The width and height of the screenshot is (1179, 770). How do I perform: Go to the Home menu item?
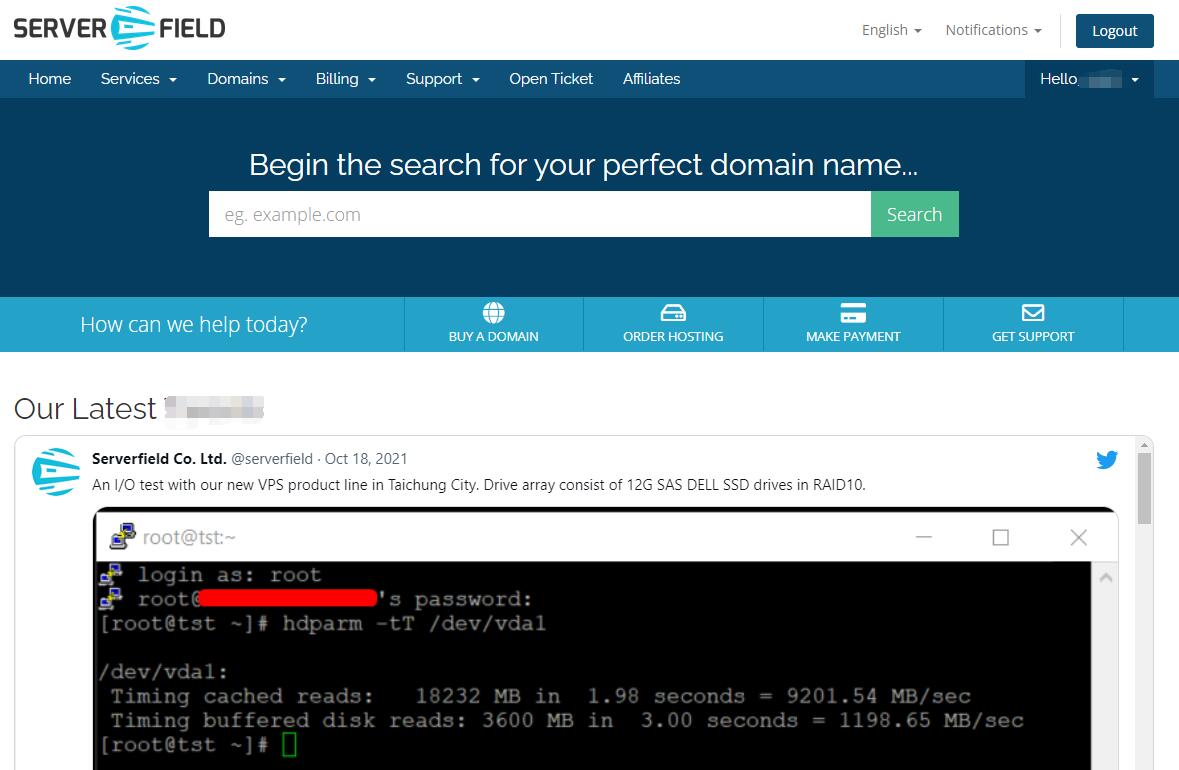[x=50, y=79]
